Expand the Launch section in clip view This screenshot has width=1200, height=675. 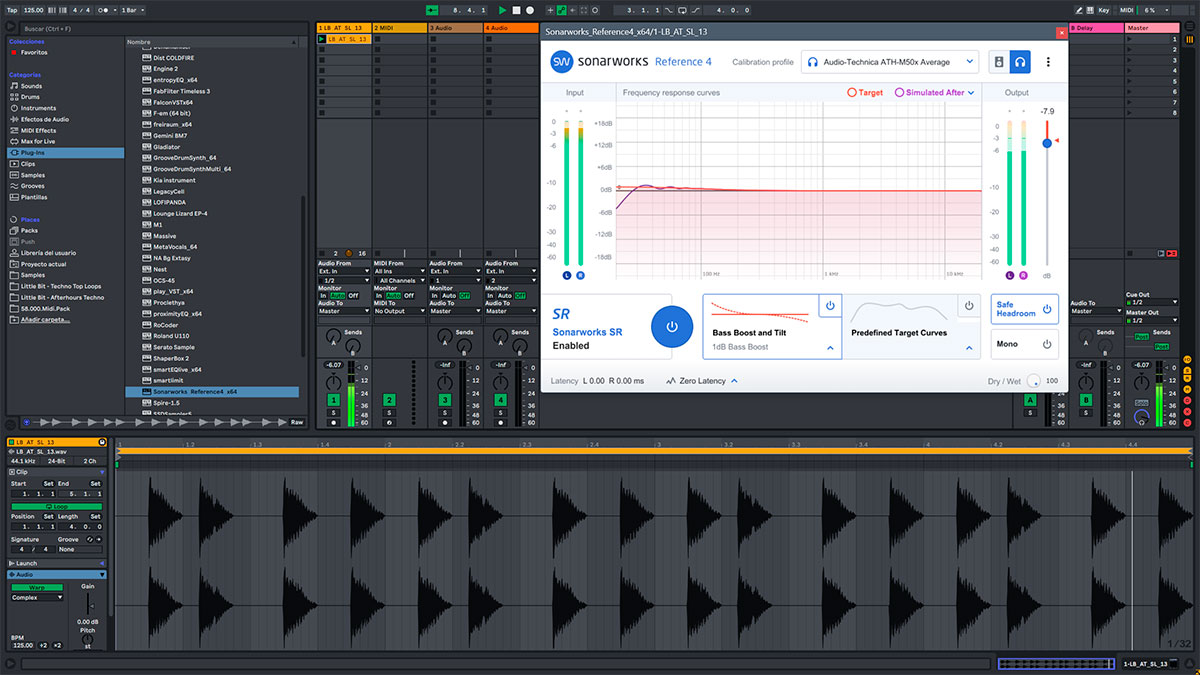(x=101, y=563)
